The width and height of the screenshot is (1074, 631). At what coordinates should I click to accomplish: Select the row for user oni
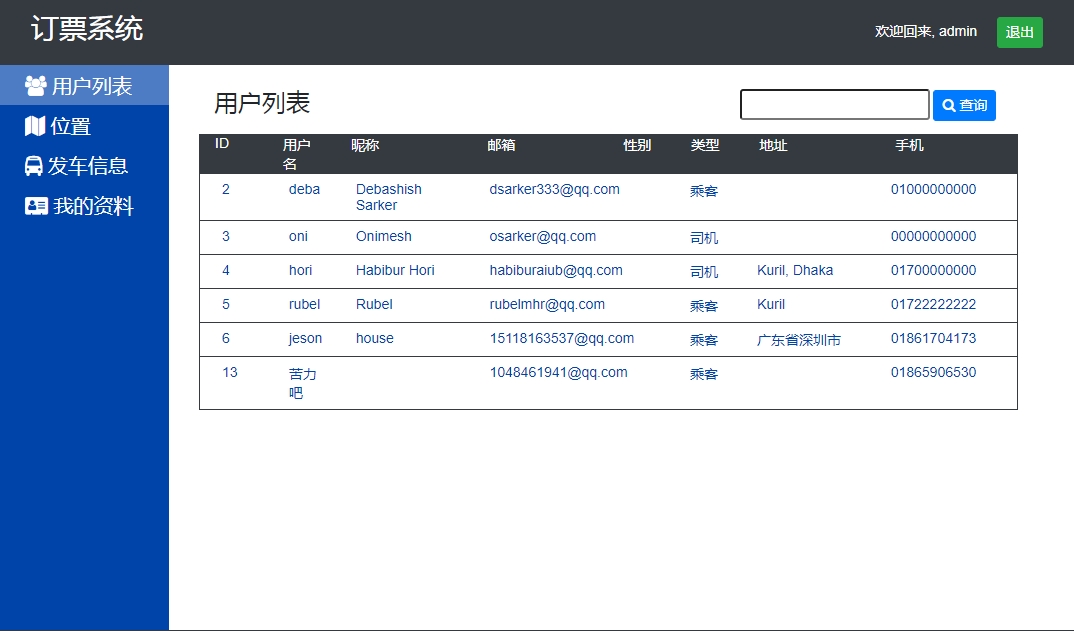click(x=298, y=237)
